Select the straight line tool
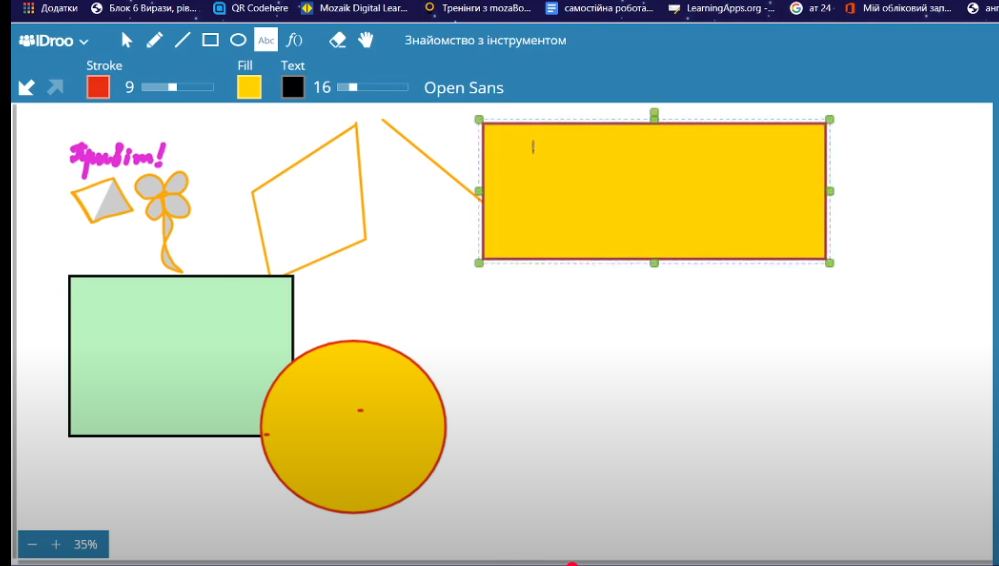The width and height of the screenshot is (999, 566). pos(182,41)
